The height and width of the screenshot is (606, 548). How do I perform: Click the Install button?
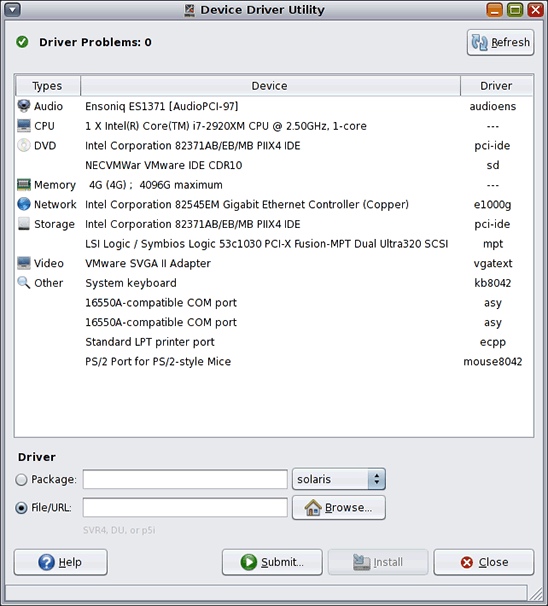[378, 562]
